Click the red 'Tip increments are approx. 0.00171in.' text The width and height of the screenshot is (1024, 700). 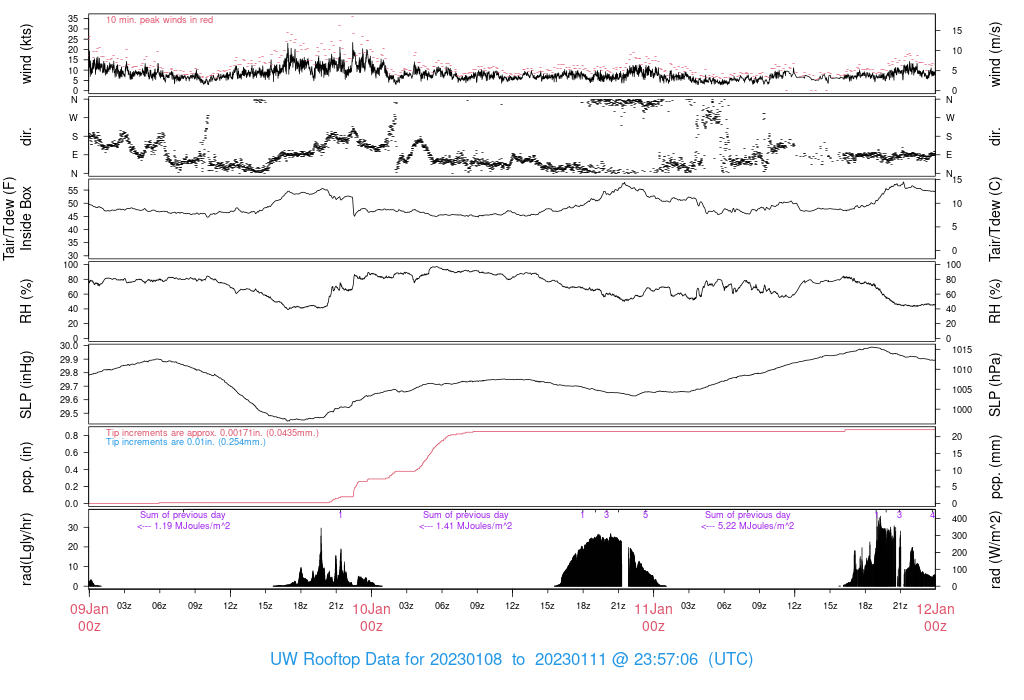[212, 432]
